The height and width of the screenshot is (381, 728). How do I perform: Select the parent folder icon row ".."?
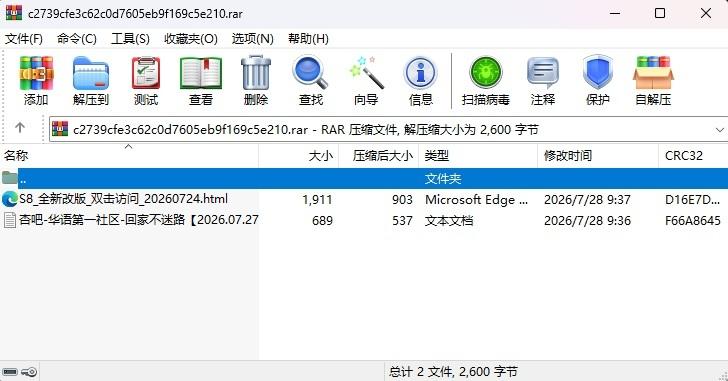click(x=9, y=178)
